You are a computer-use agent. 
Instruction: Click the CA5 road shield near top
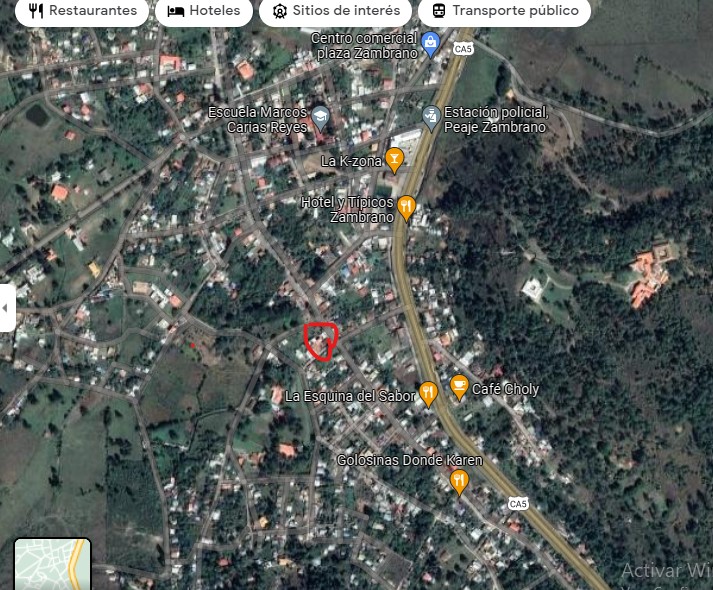point(462,48)
